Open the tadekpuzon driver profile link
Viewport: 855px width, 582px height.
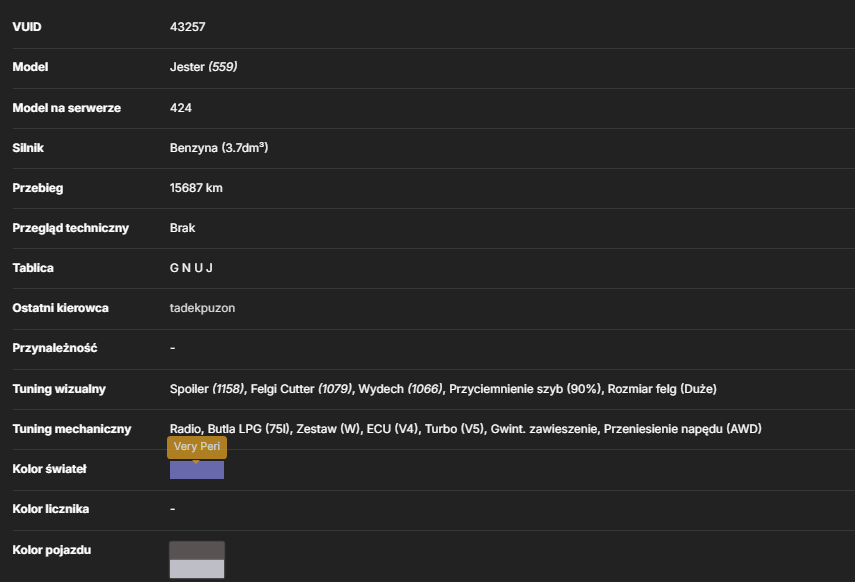202,308
